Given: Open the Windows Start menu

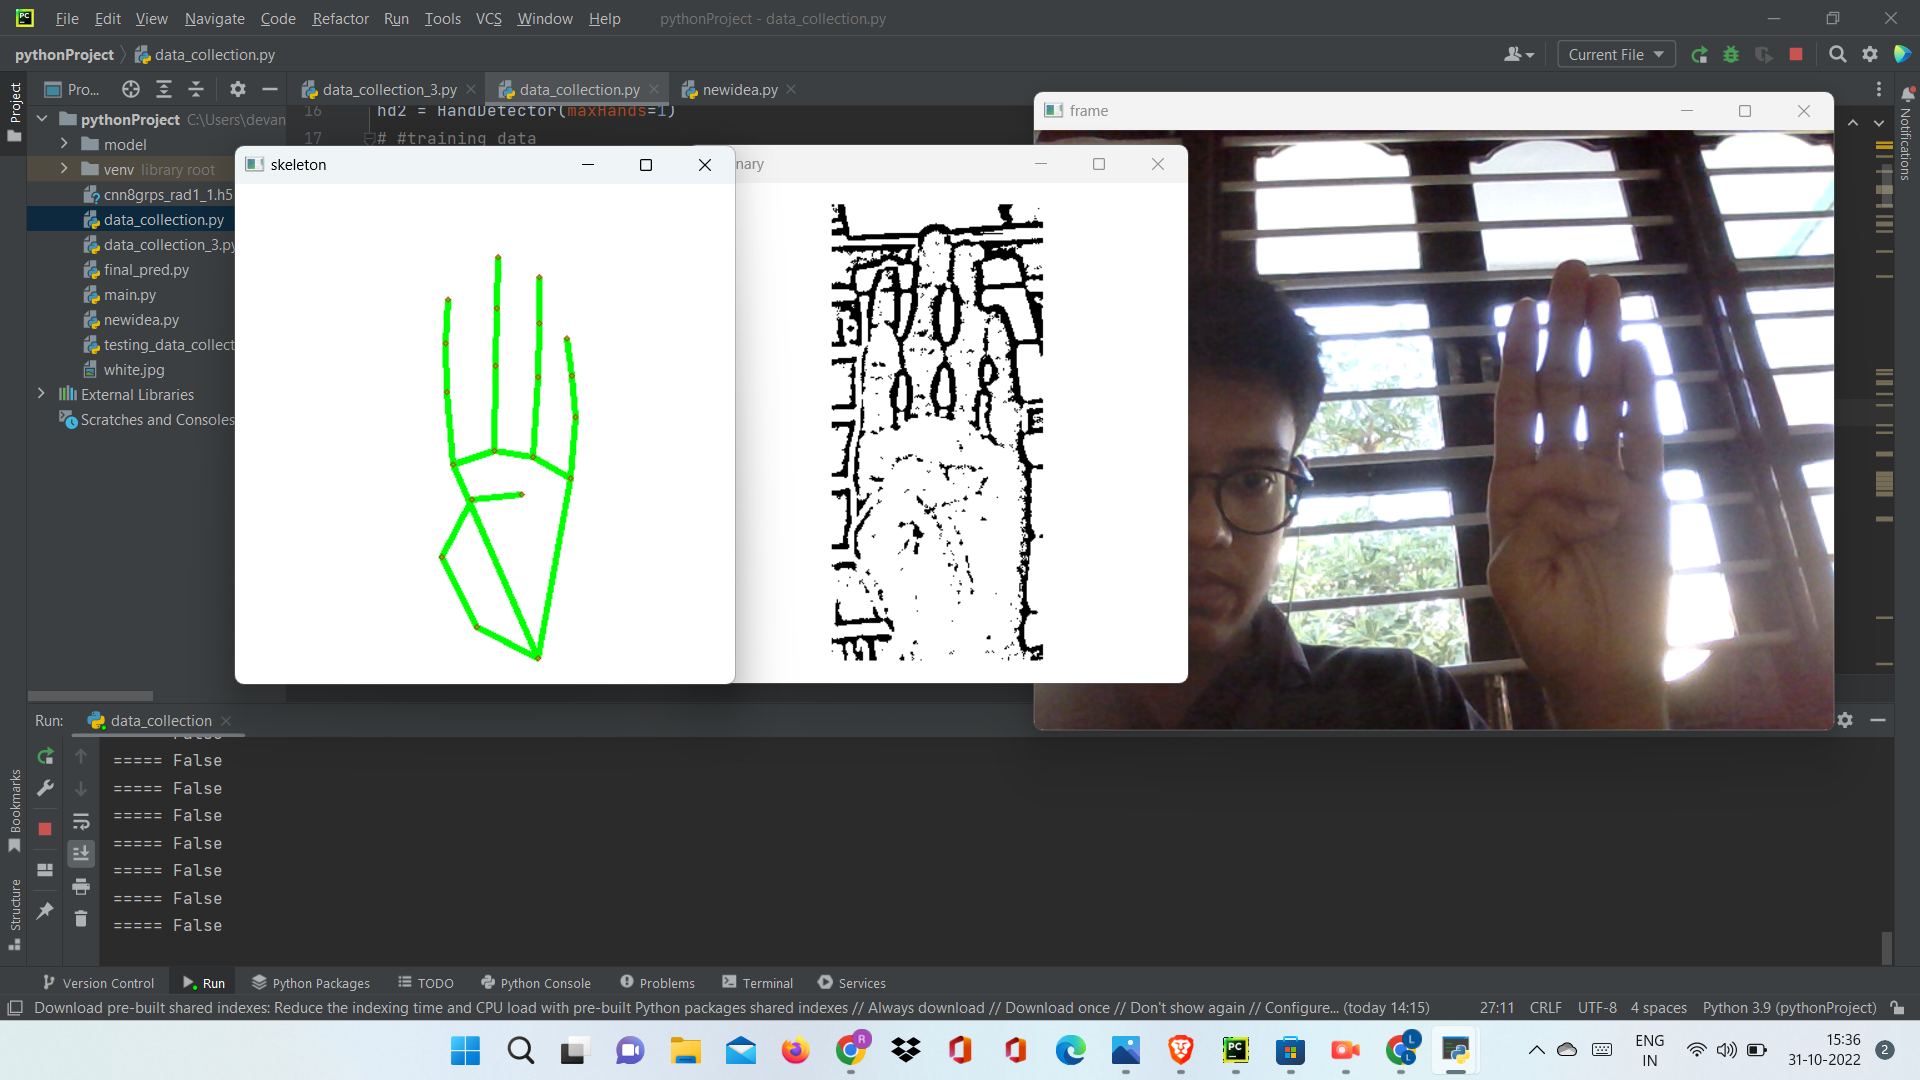Looking at the screenshot, I should tap(465, 1050).
